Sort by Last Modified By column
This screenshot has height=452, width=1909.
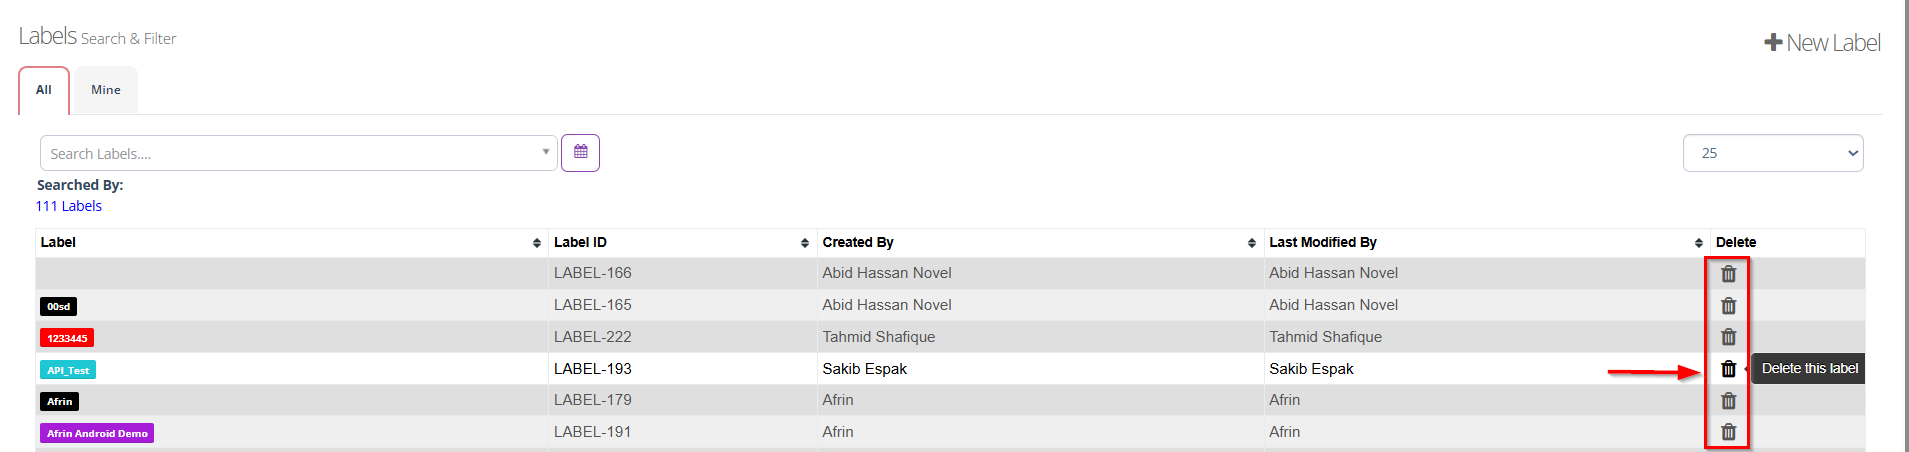click(x=1698, y=243)
